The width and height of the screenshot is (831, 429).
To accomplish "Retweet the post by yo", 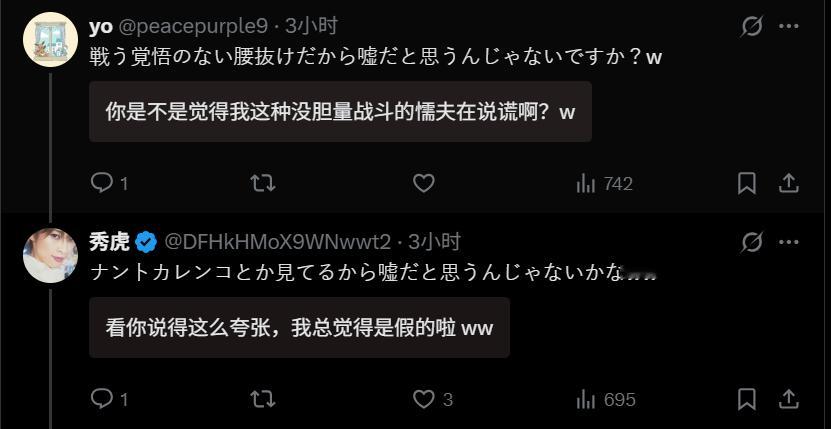I will (x=262, y=183).
